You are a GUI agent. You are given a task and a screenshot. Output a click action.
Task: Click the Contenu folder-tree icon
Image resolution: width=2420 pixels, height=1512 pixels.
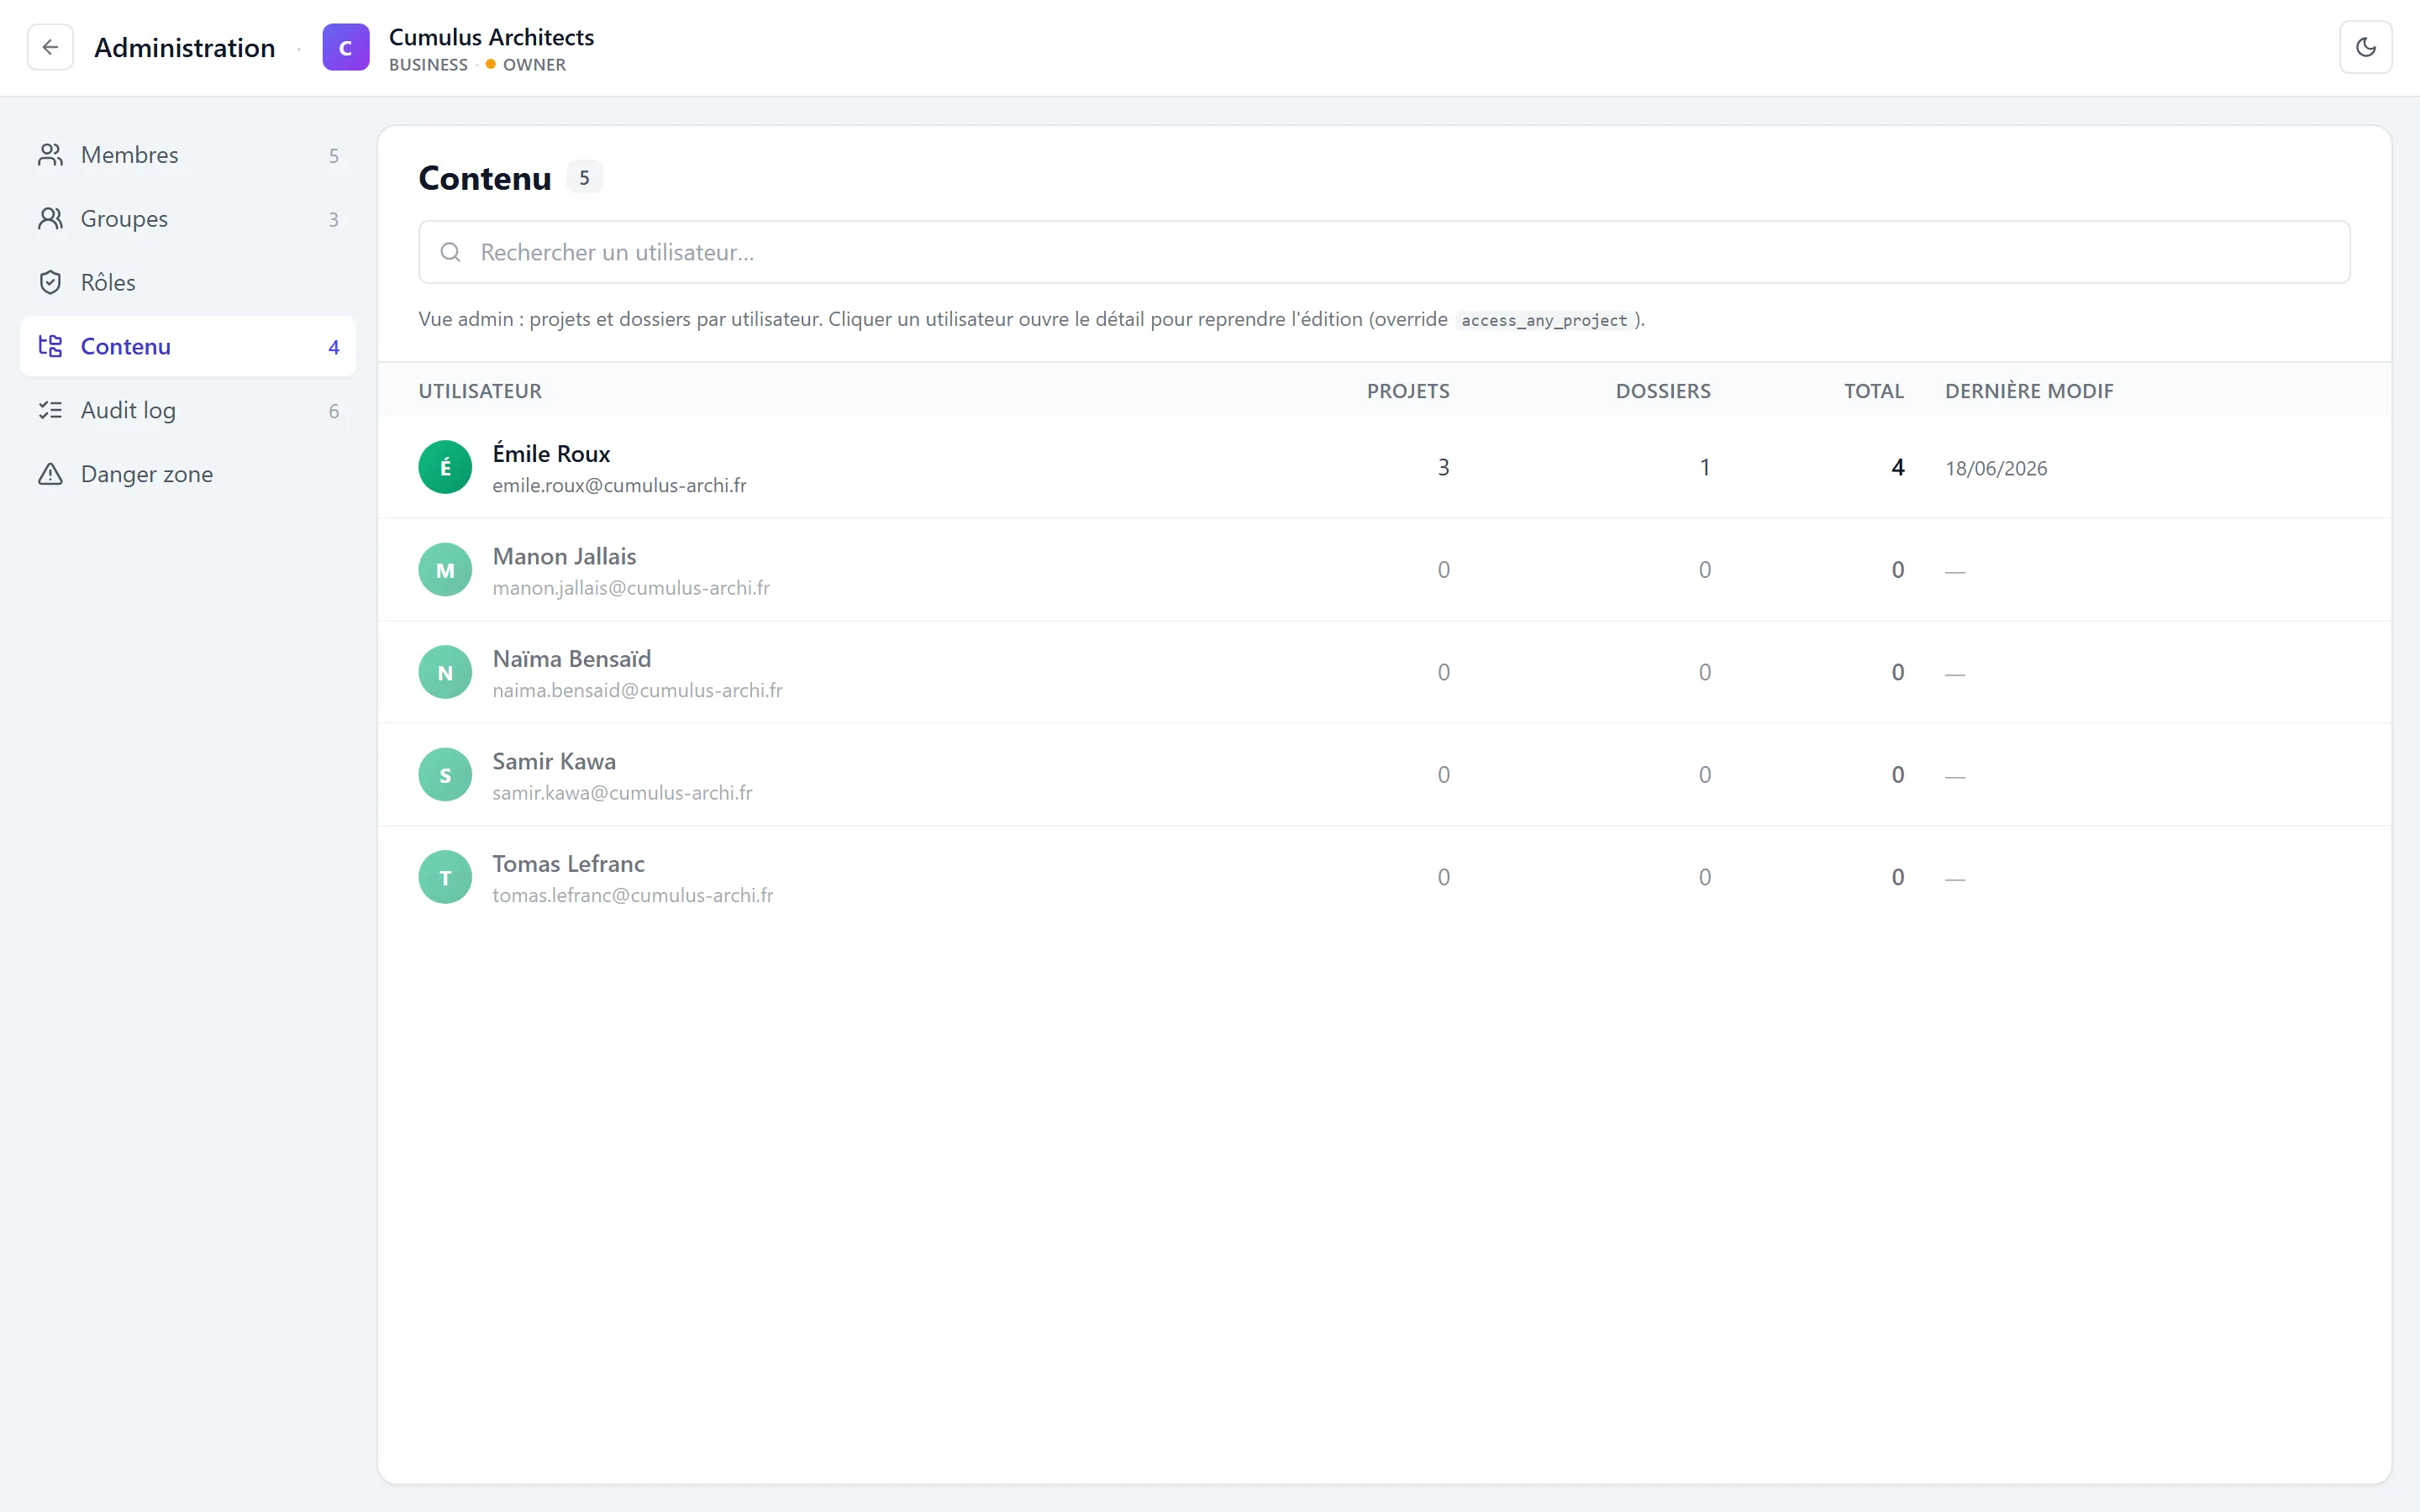point(50,347)
